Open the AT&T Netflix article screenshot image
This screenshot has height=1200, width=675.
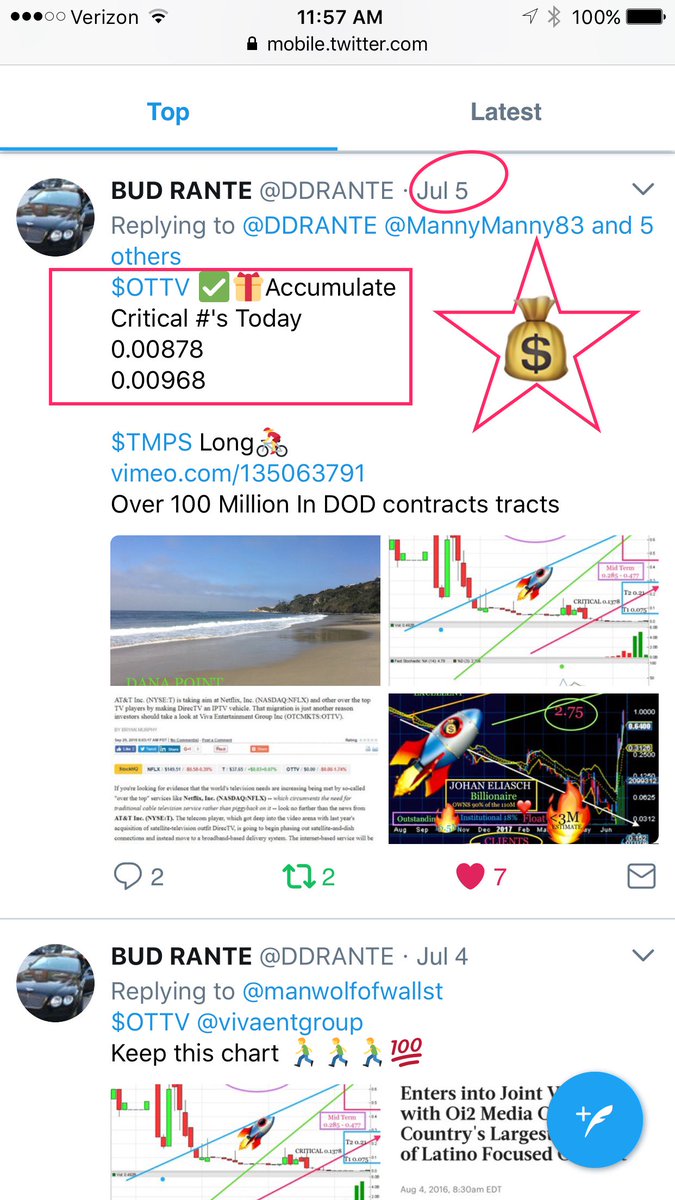pyautogui.click(x=245, y=768)
